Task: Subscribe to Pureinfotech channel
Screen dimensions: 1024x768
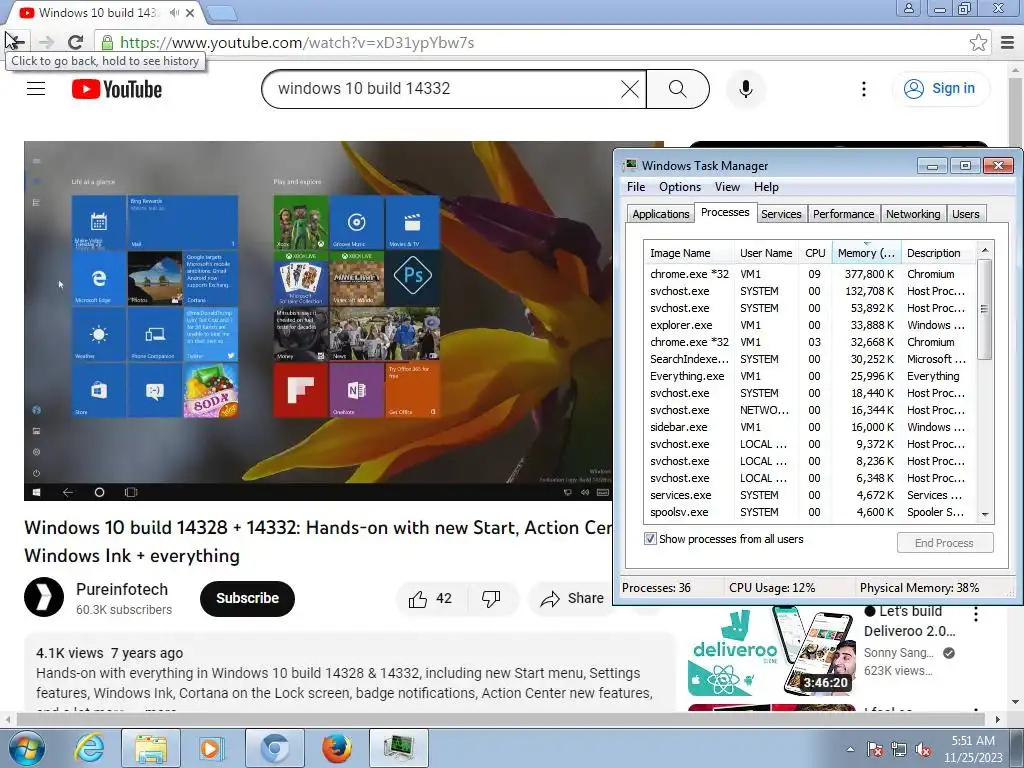Action: 248,598
